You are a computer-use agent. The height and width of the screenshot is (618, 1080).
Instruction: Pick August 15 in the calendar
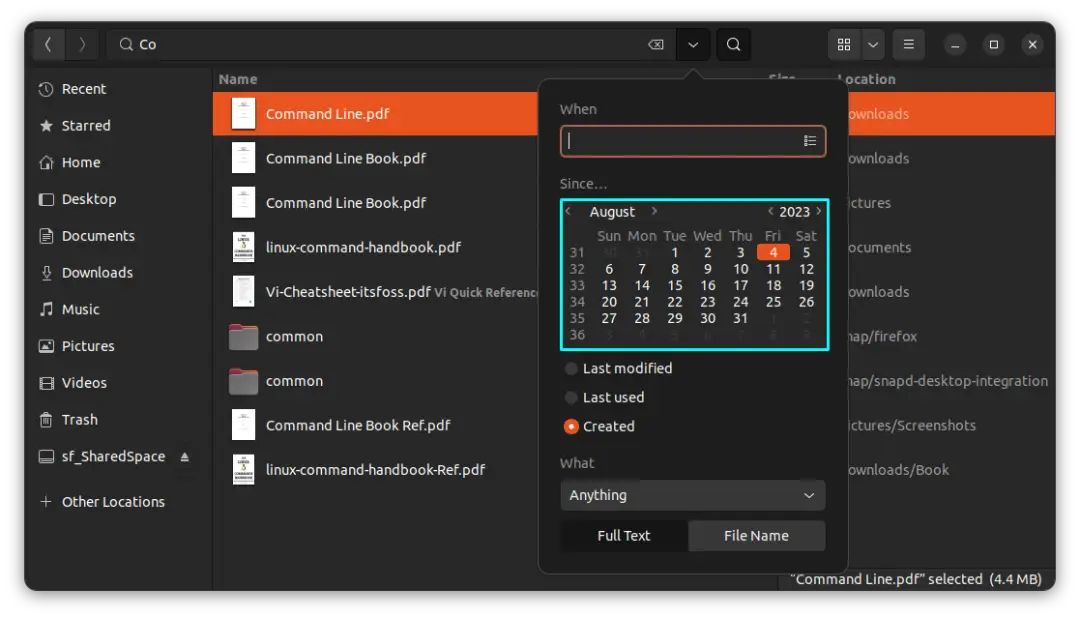point(675,285)
